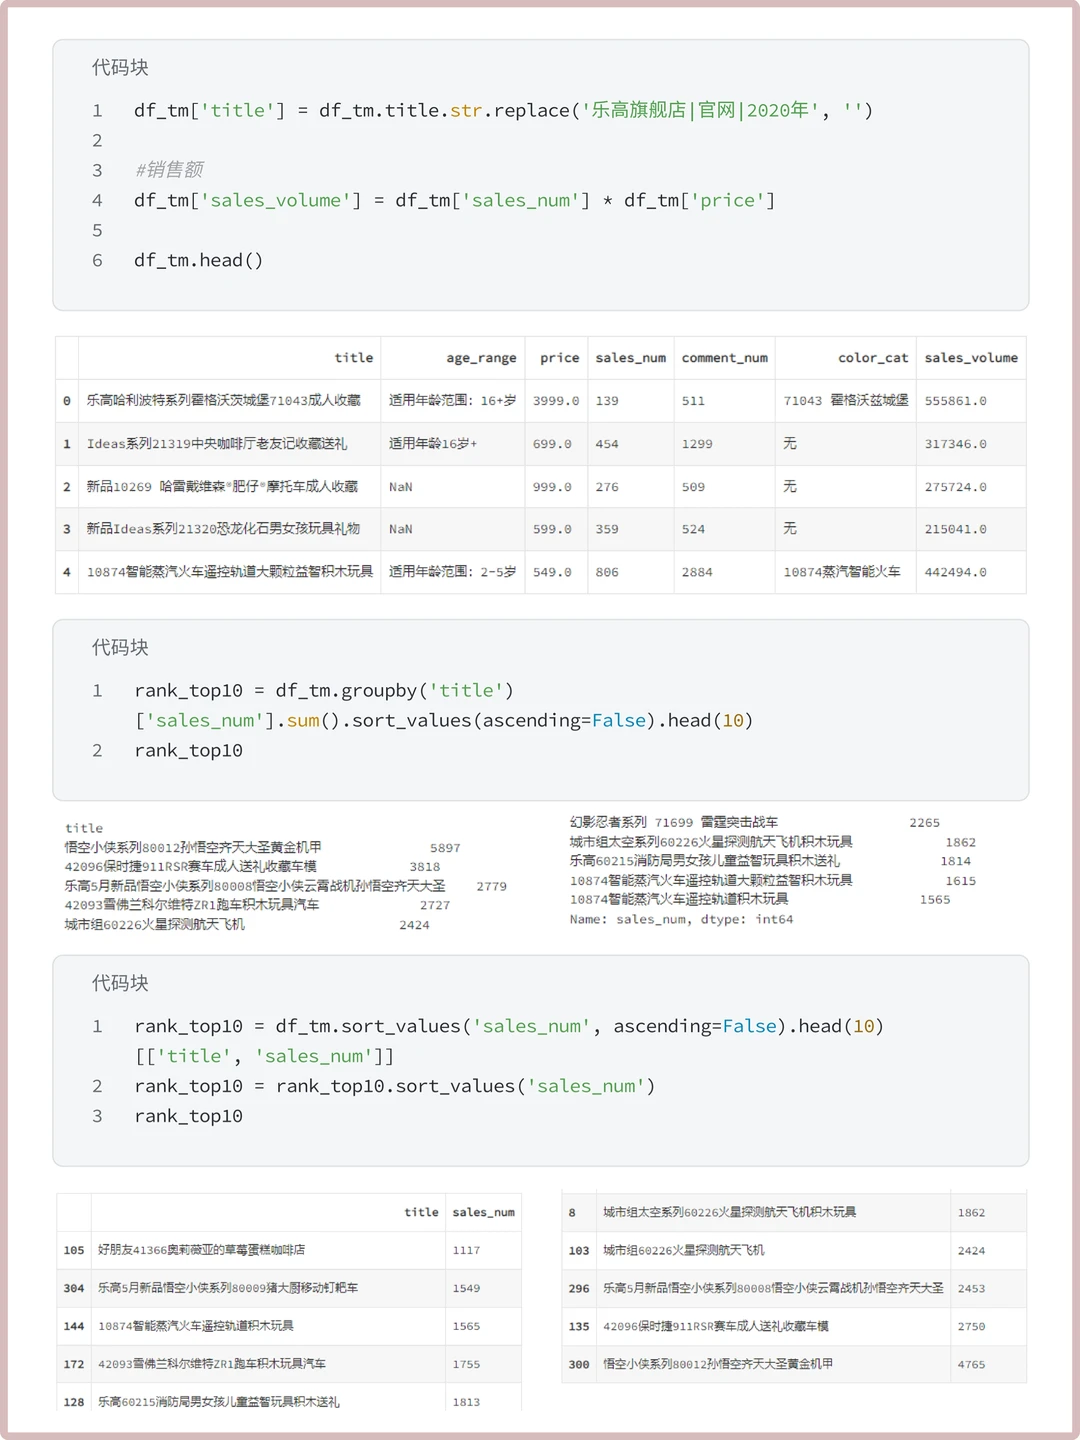
Task: Click the comment_num value 2884
Action: [x=697, y=572]
